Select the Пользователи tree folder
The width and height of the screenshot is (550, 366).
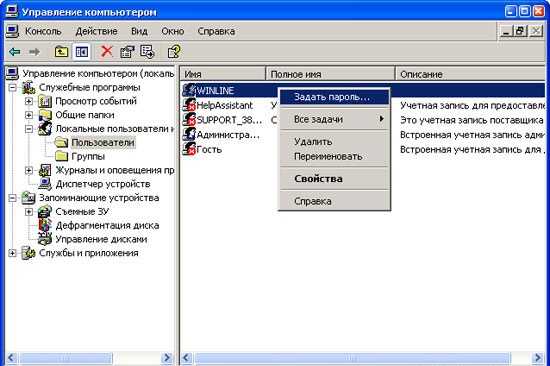coord(103,142)
